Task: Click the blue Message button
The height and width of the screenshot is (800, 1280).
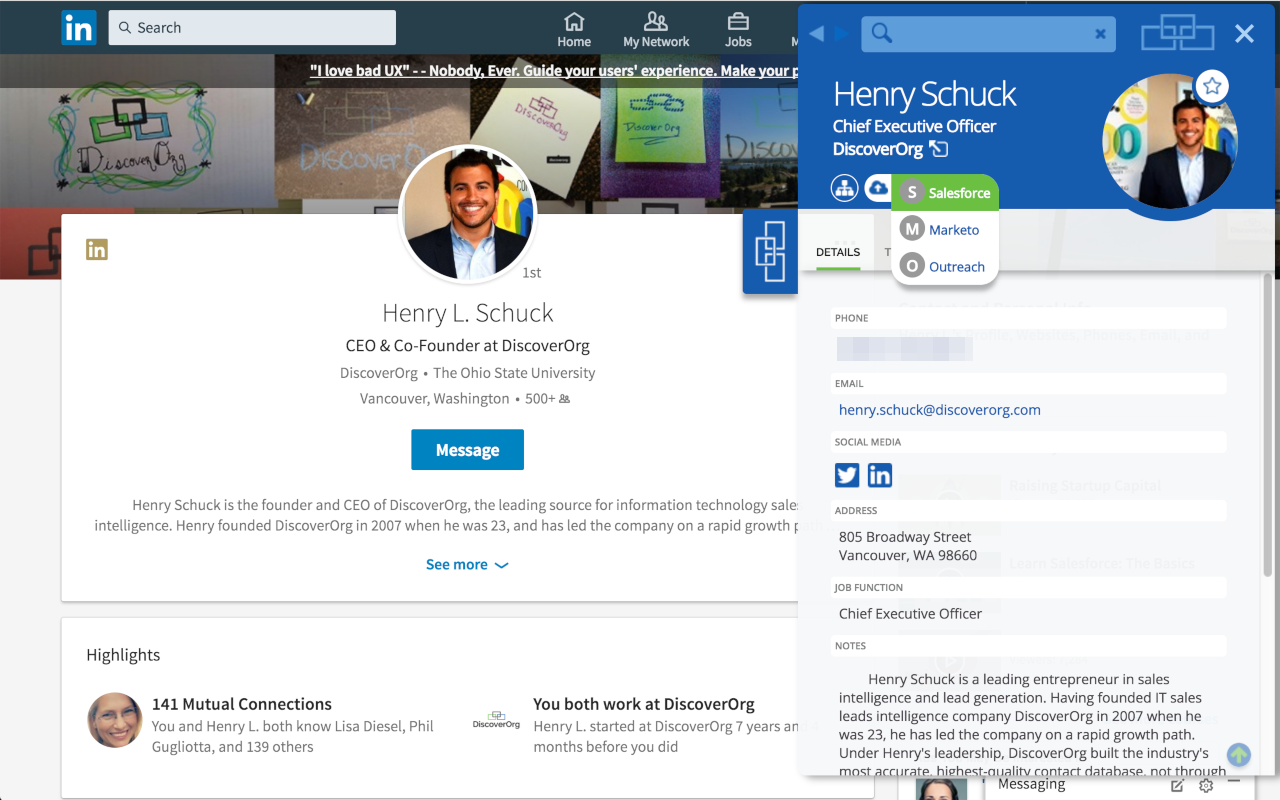Action: point(467,450)
